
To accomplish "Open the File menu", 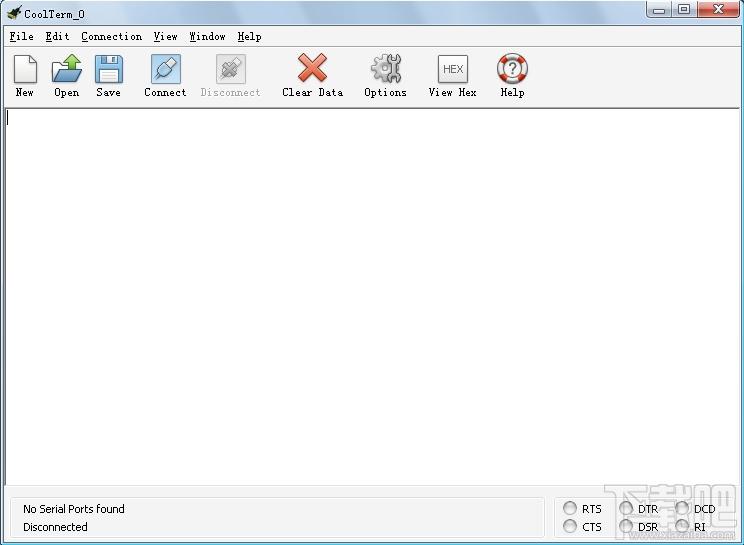I will pos(21,37).
